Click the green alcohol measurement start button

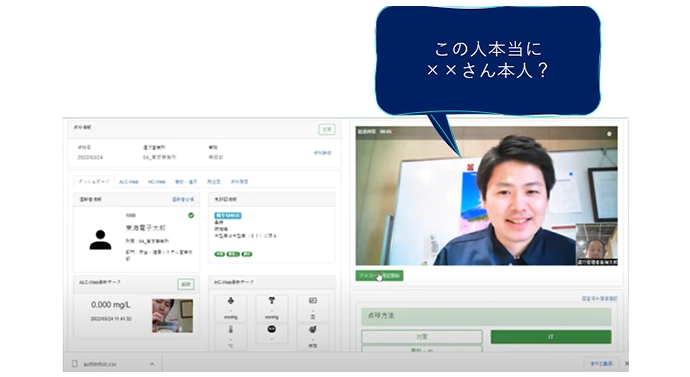[x=379, y=276]
